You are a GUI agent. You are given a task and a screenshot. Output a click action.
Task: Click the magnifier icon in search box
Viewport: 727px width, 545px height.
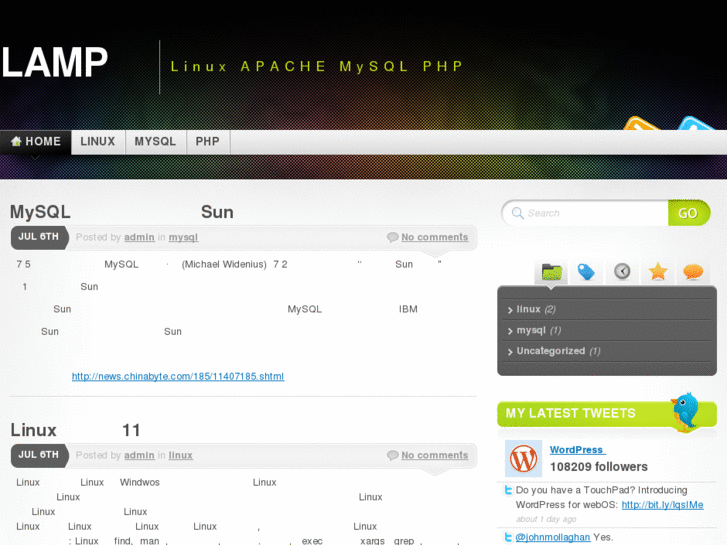pos(517,213)
